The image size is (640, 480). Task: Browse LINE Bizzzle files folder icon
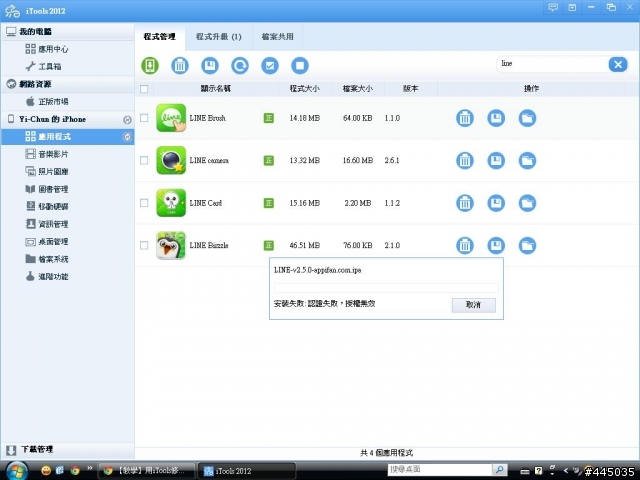coord(527,245)
